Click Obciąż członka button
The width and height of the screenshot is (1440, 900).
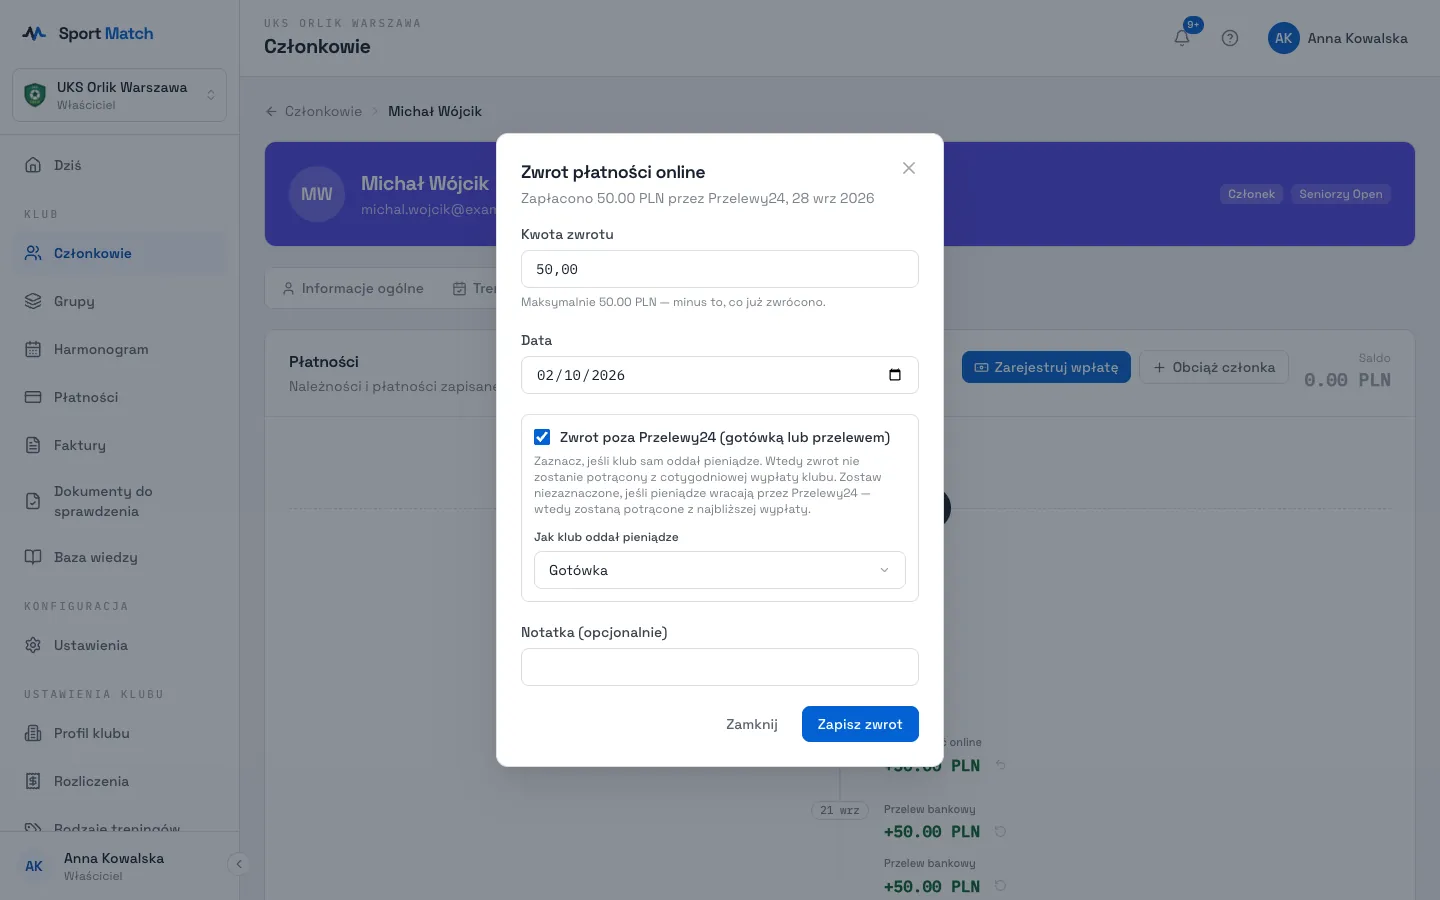(x=1214, y=367)
